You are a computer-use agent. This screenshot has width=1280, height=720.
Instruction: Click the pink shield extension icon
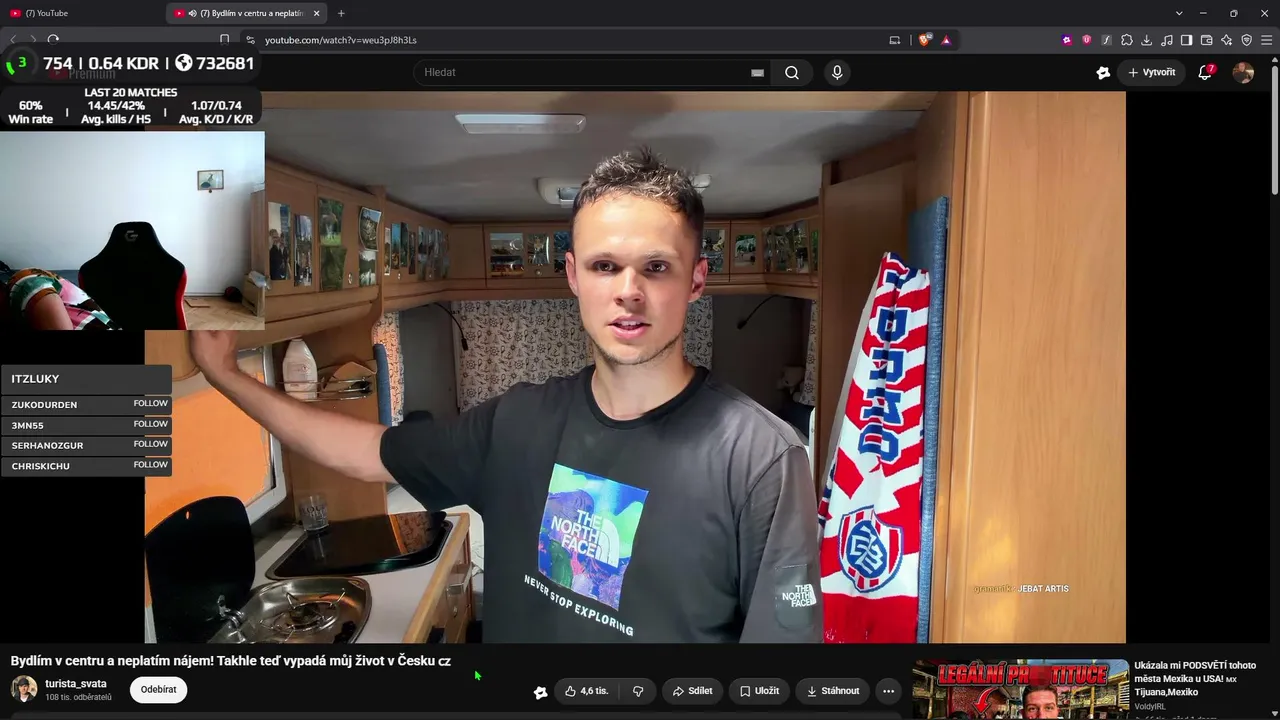click(1087, 40)
